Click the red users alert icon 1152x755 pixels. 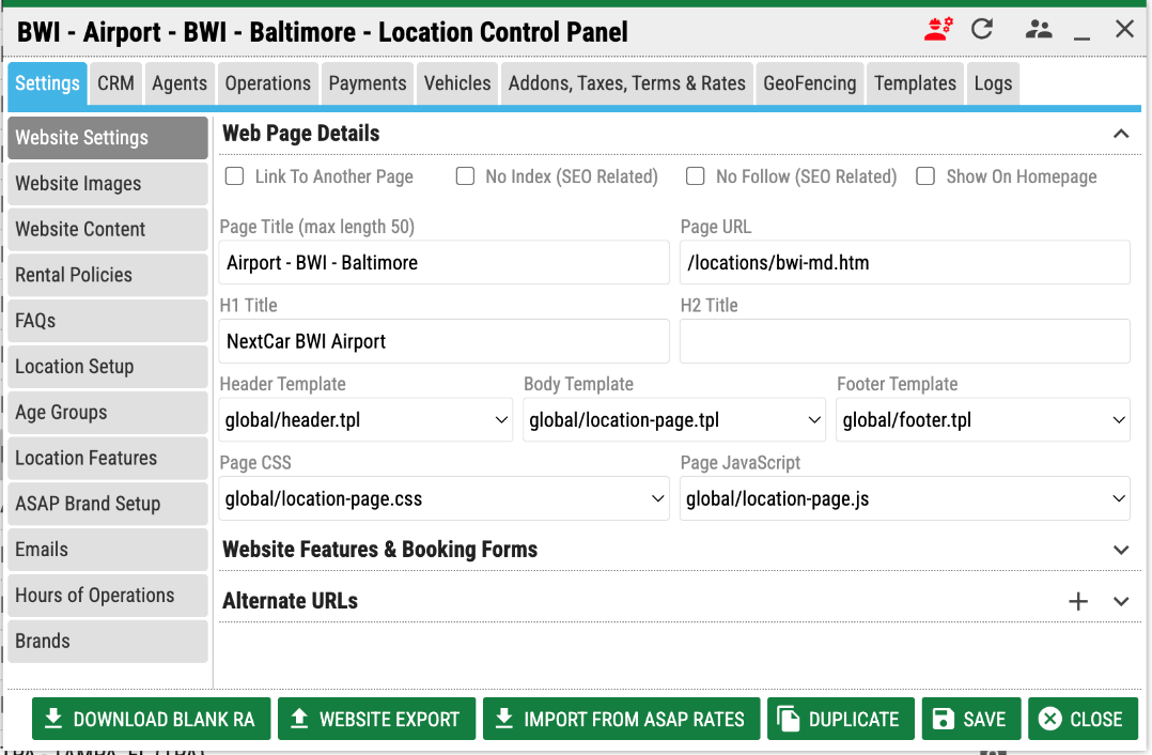click(x=938, y=29)
